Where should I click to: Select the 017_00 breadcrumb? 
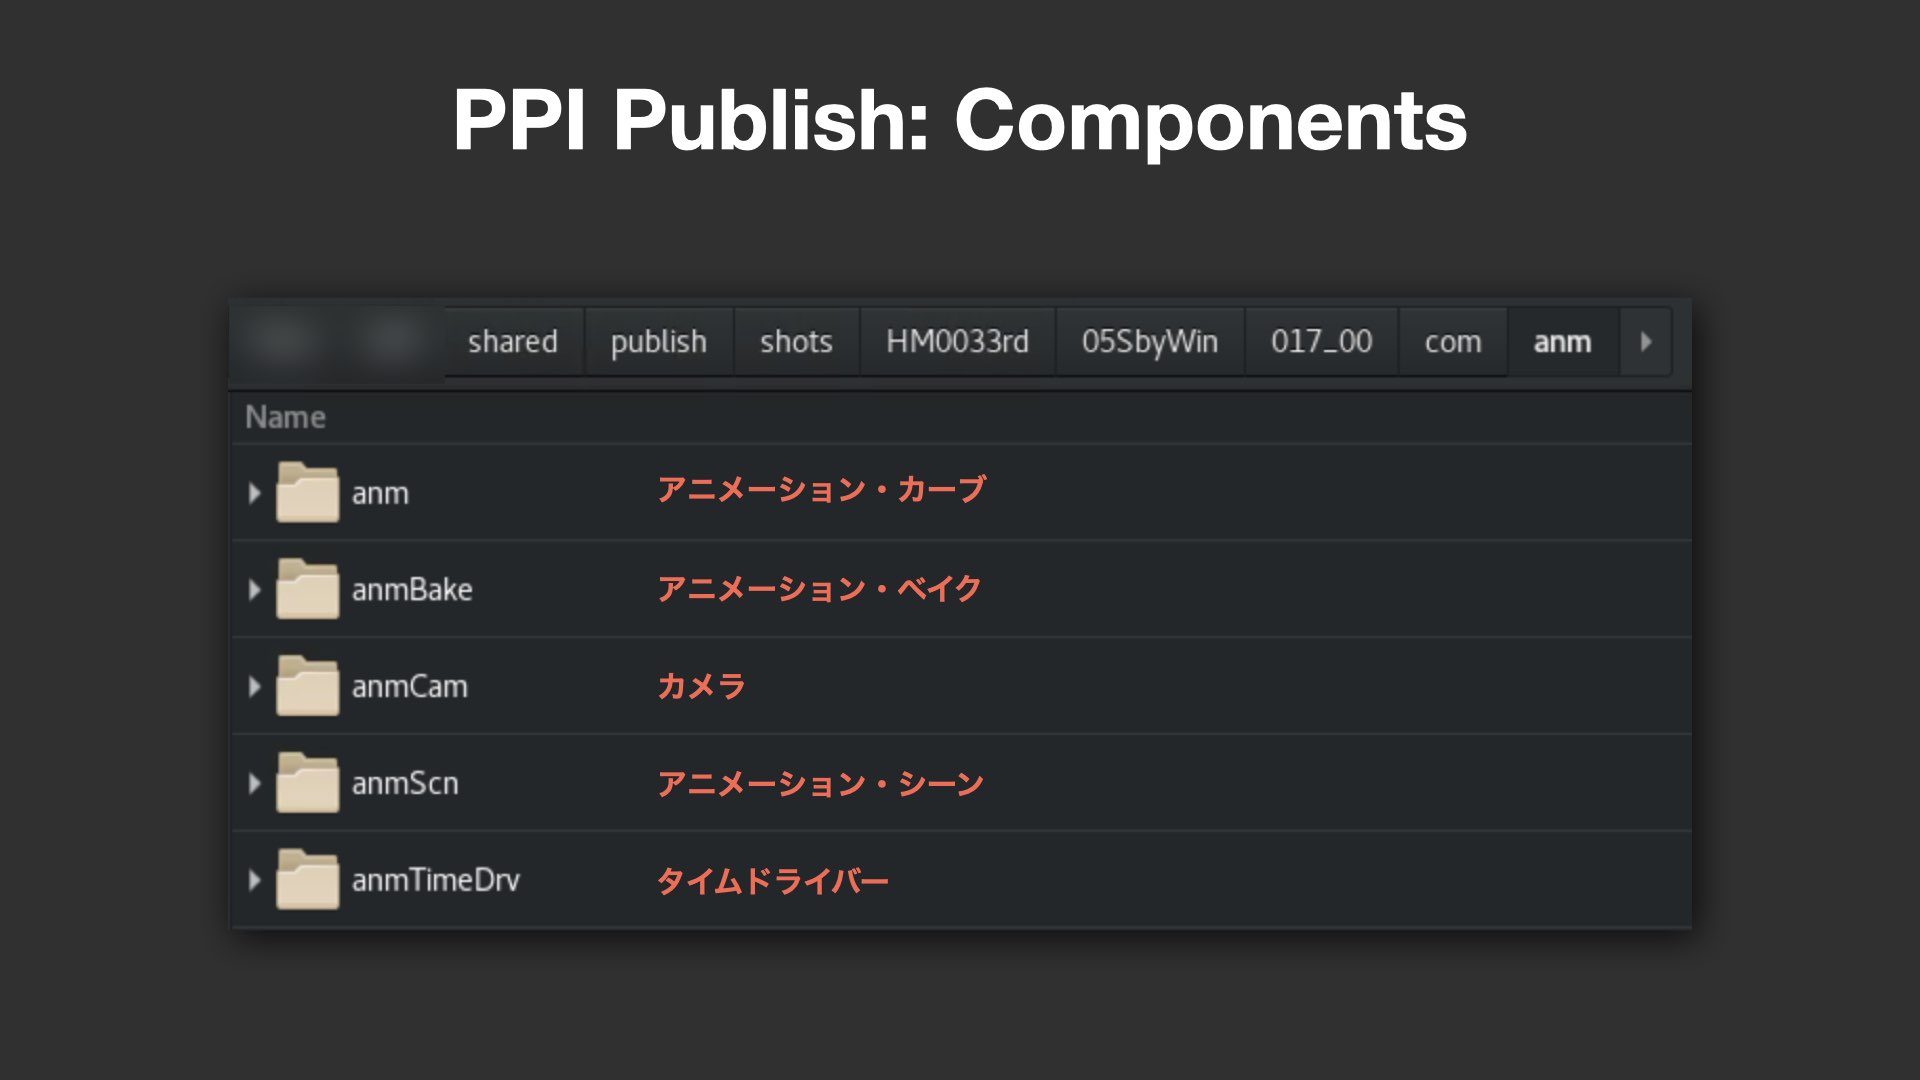pos(1321,342)
